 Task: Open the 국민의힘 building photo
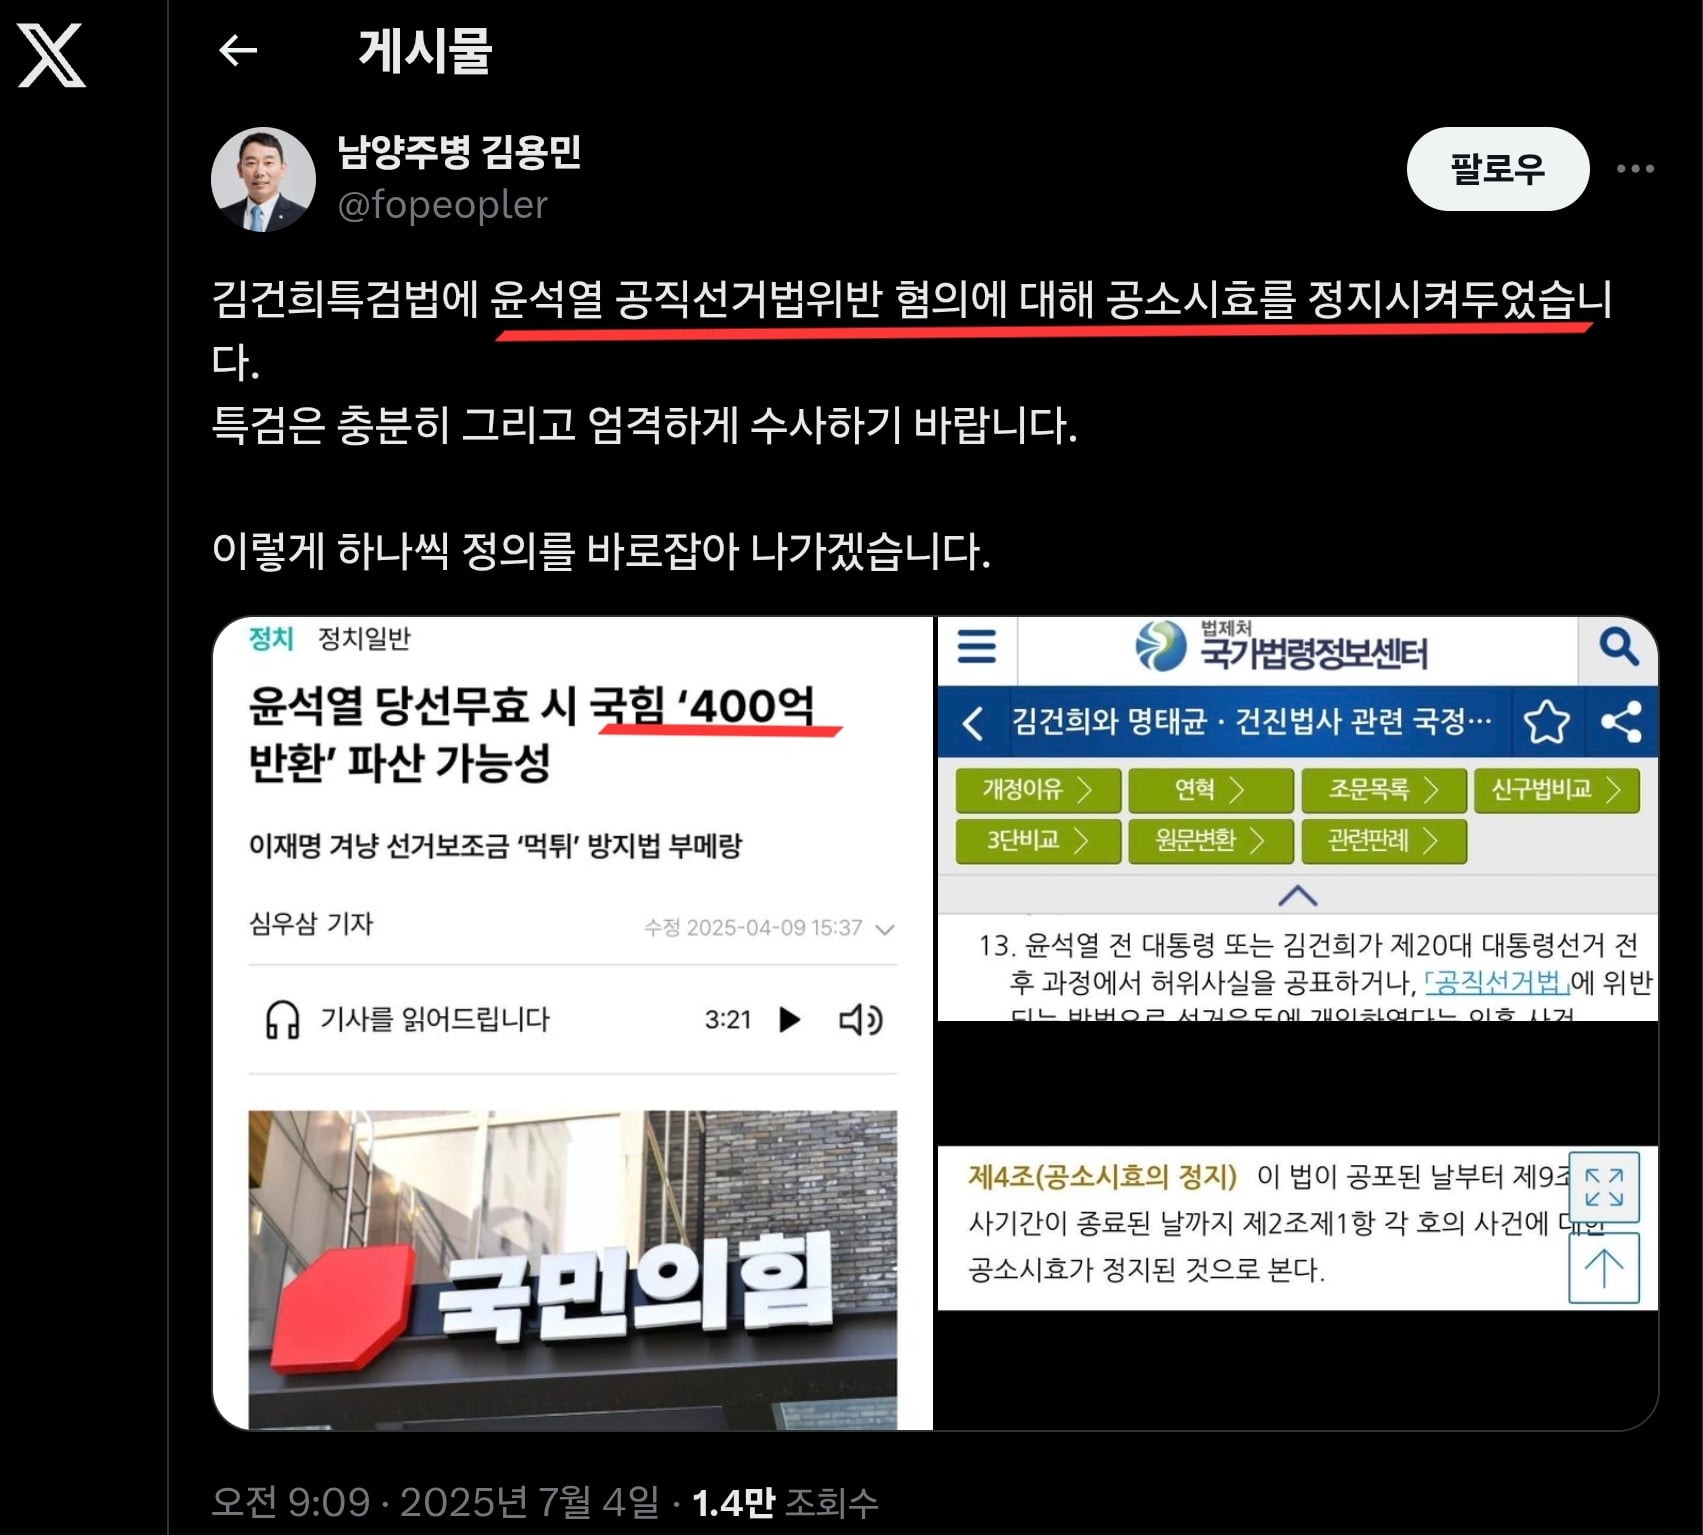pos(573,1269)
